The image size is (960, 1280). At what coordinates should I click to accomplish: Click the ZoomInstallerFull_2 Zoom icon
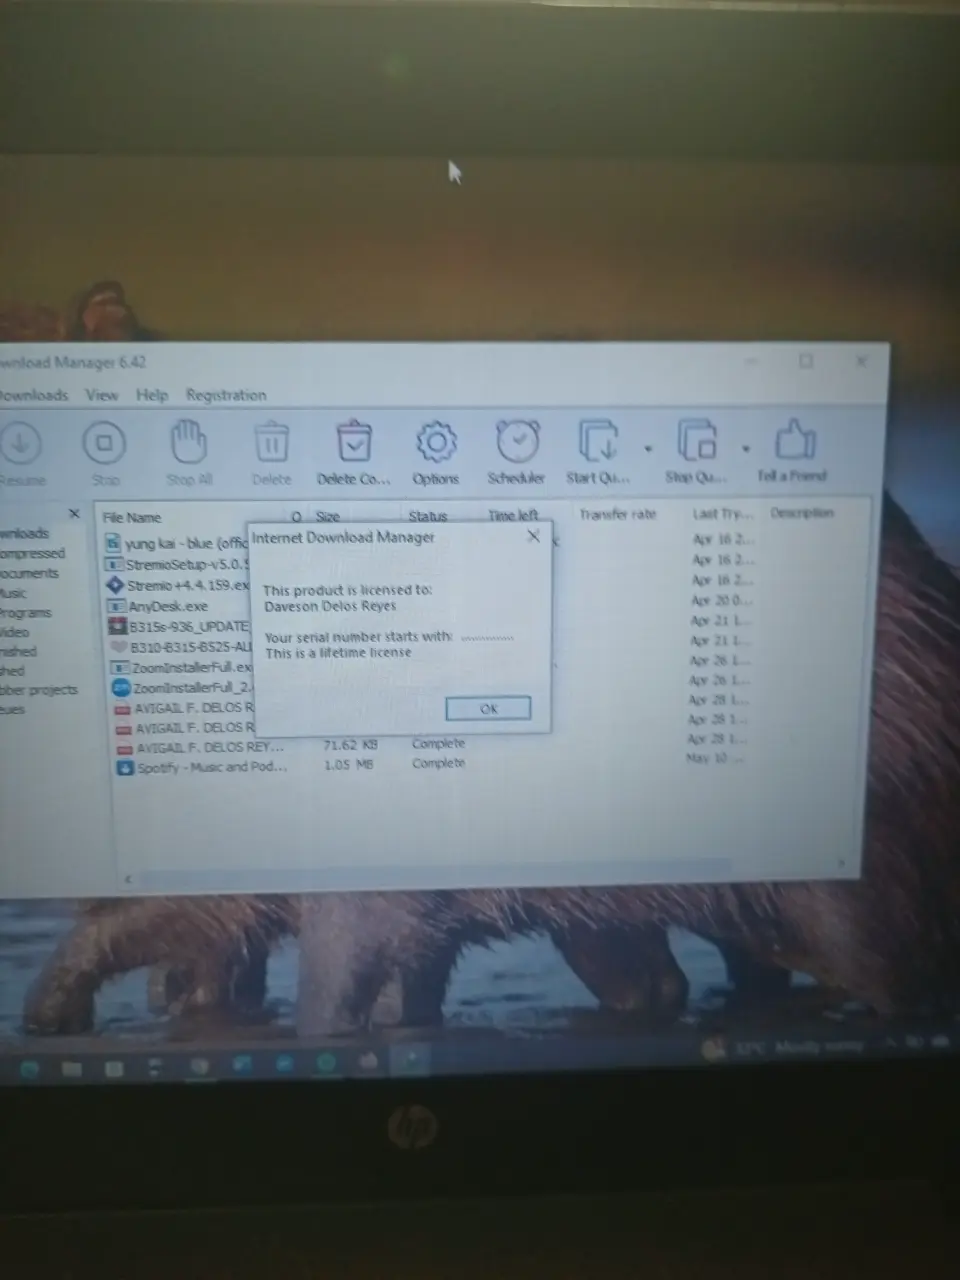[x=121, y=688]
